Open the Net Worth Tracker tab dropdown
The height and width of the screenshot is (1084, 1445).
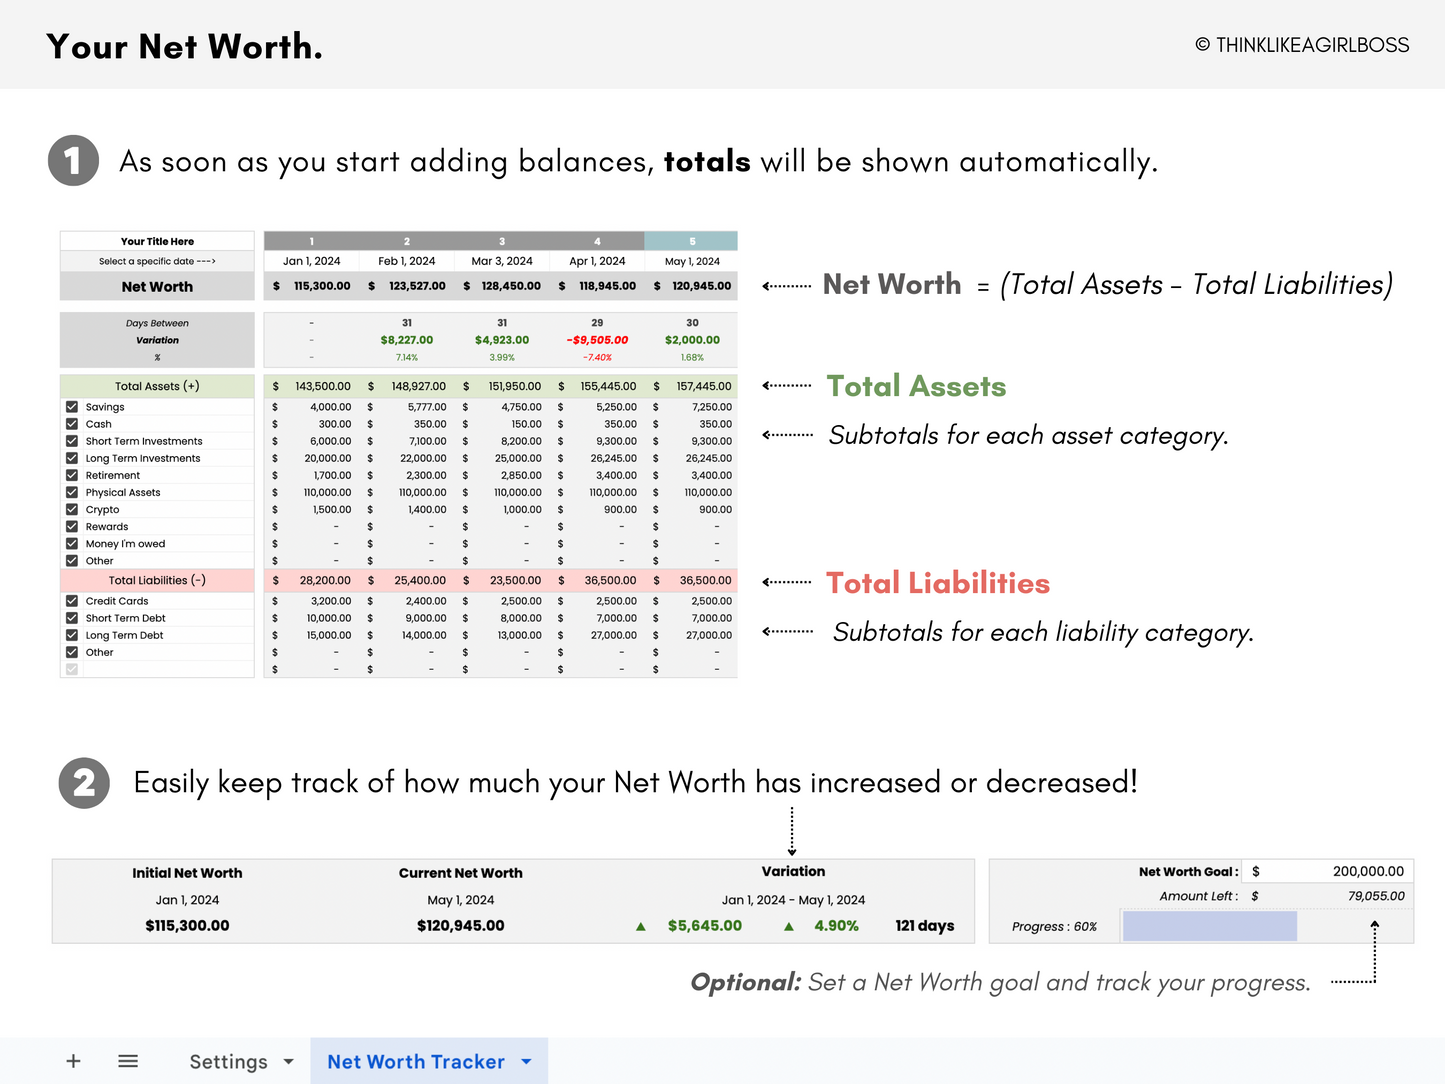[x=527, y=1061]
